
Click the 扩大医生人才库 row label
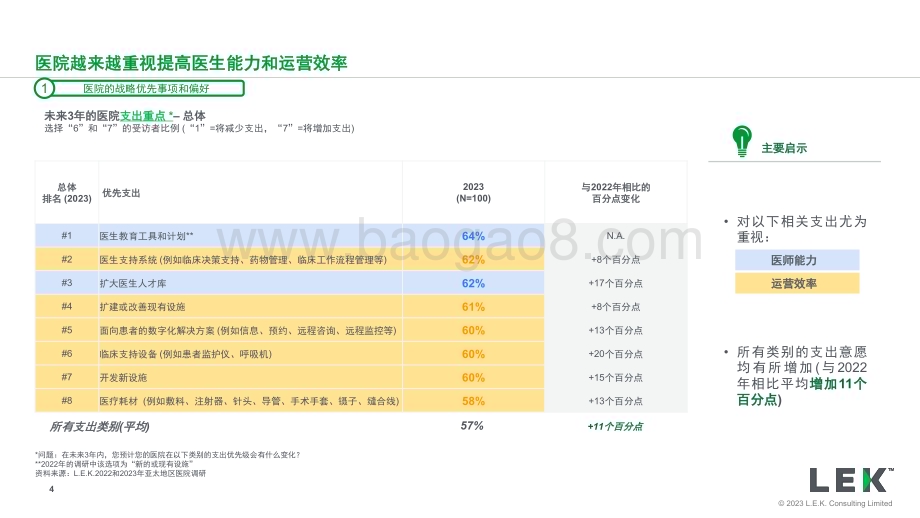133,283
